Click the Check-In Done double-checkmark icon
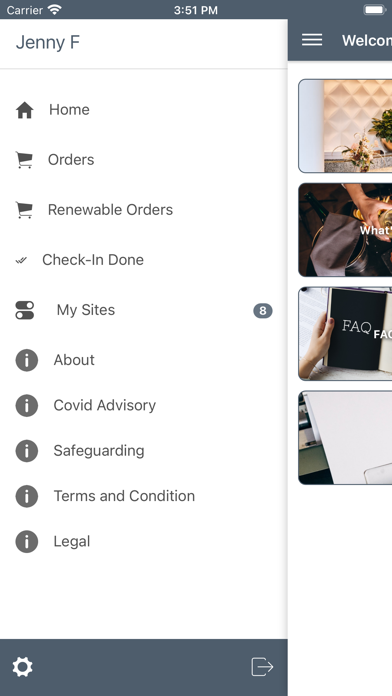 point(21,260)
